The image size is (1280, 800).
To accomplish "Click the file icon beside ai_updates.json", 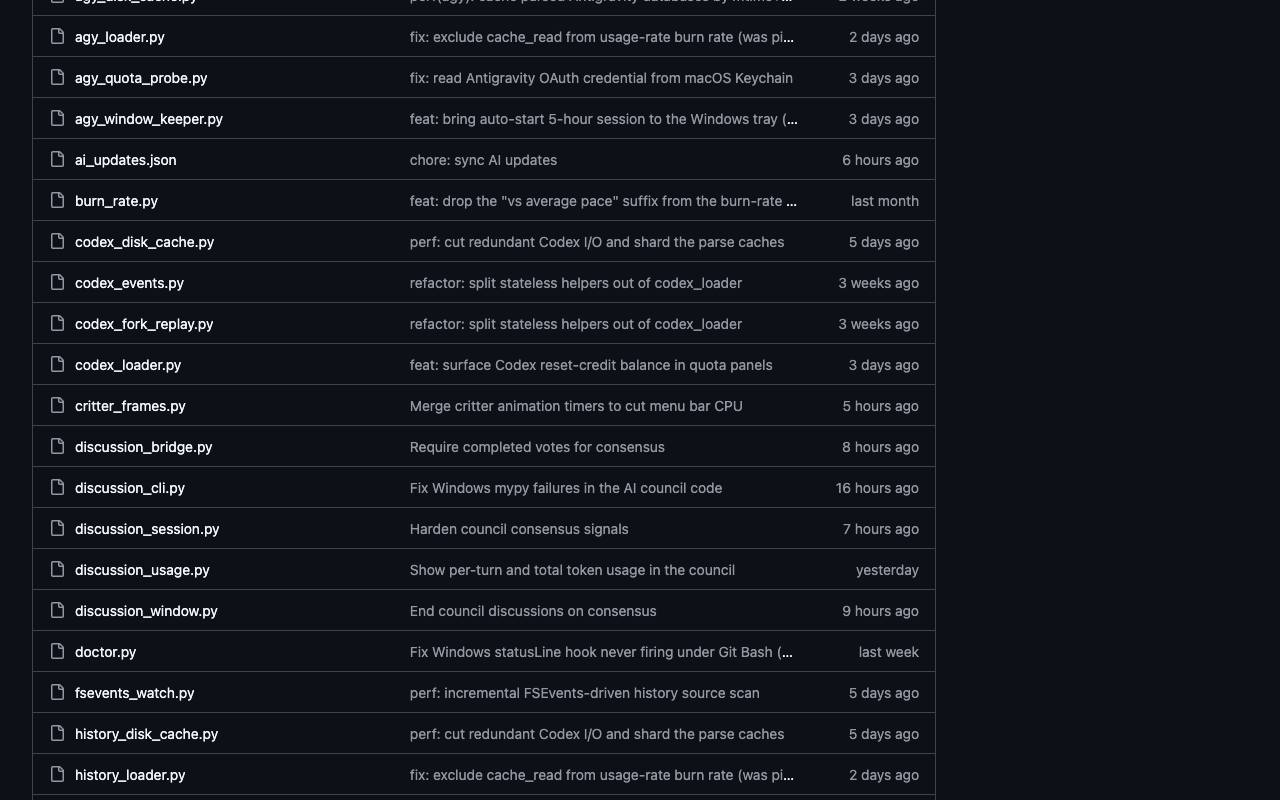I will click(58, 160).
